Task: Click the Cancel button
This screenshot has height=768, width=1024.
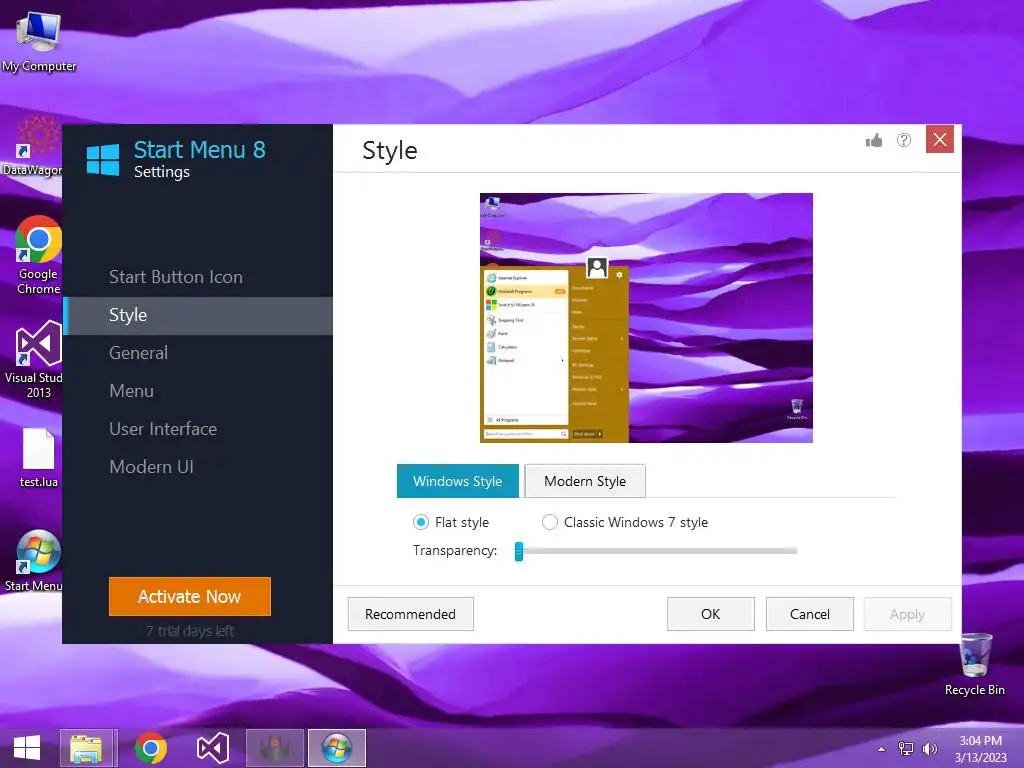Action: click(810, 615)
